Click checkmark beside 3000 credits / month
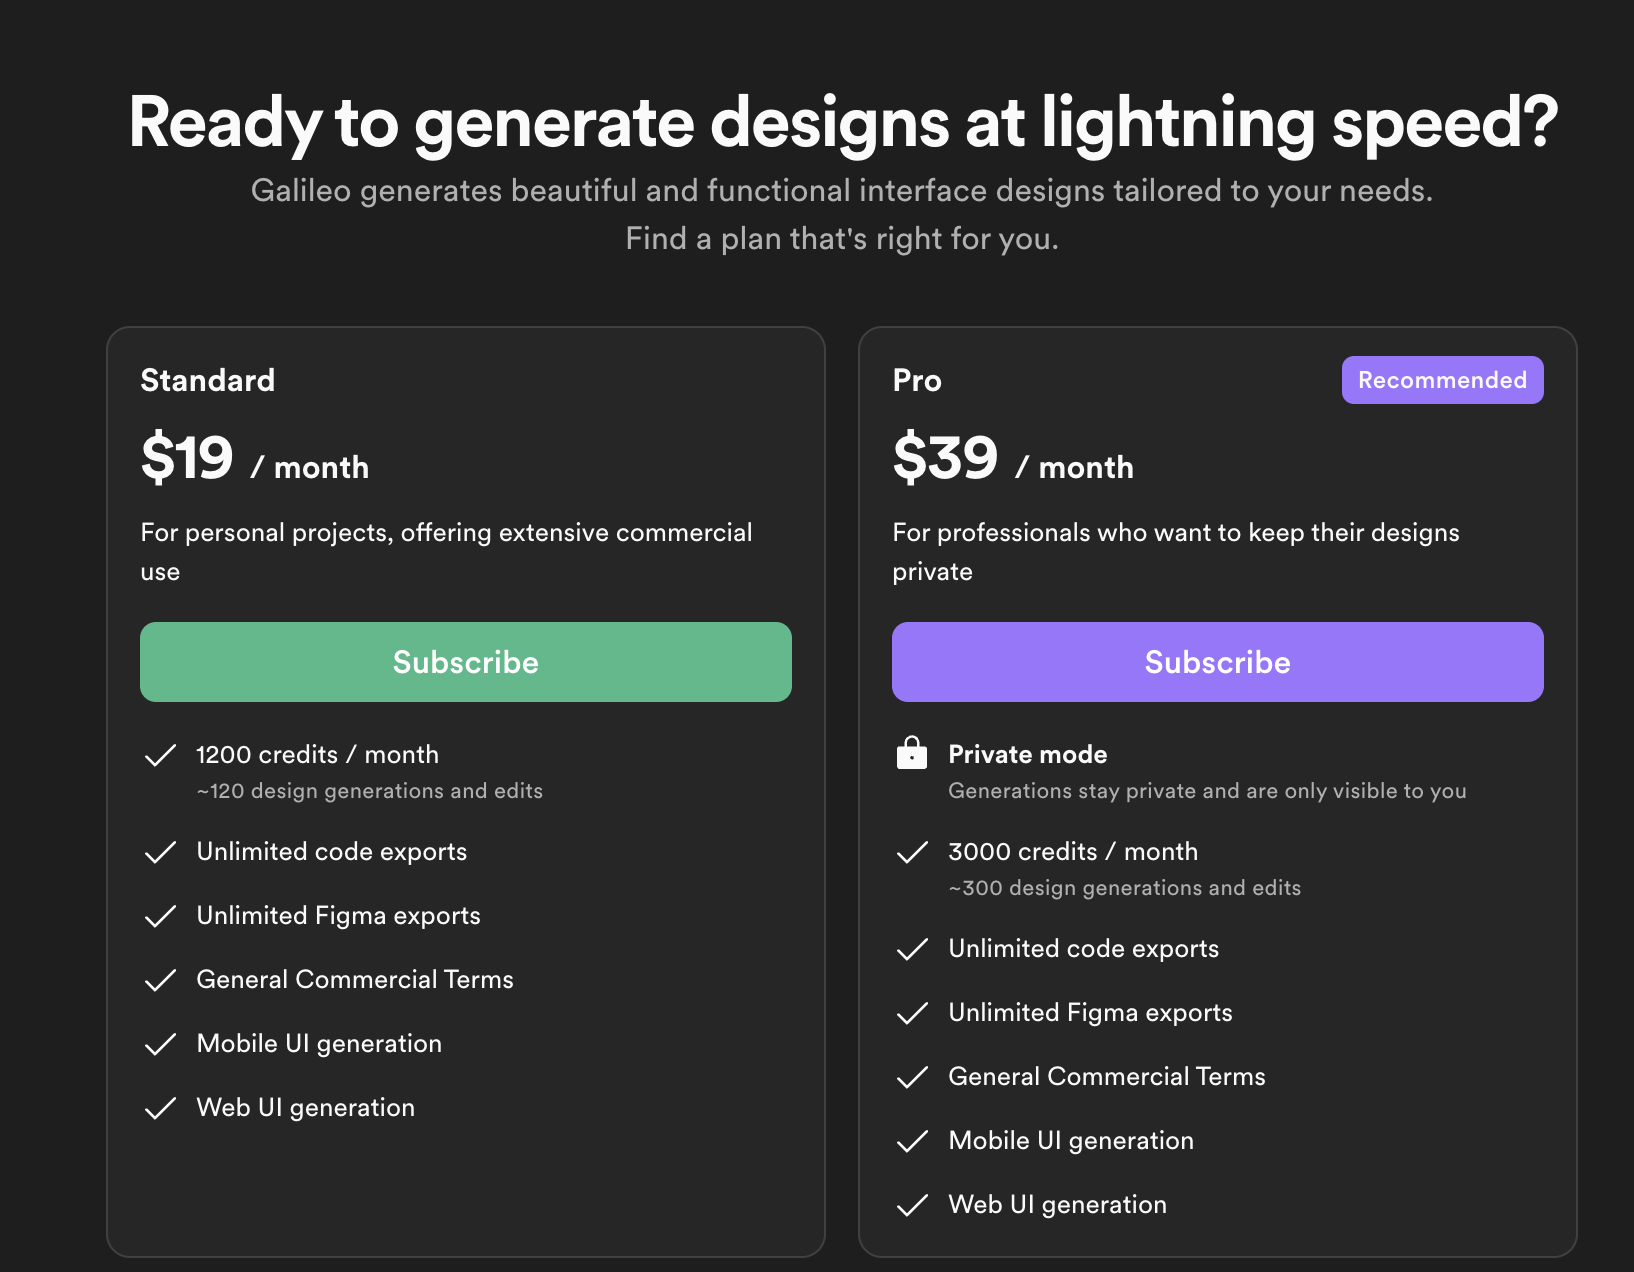Viewport: 1634px width, 1272px height. [912, 852]
